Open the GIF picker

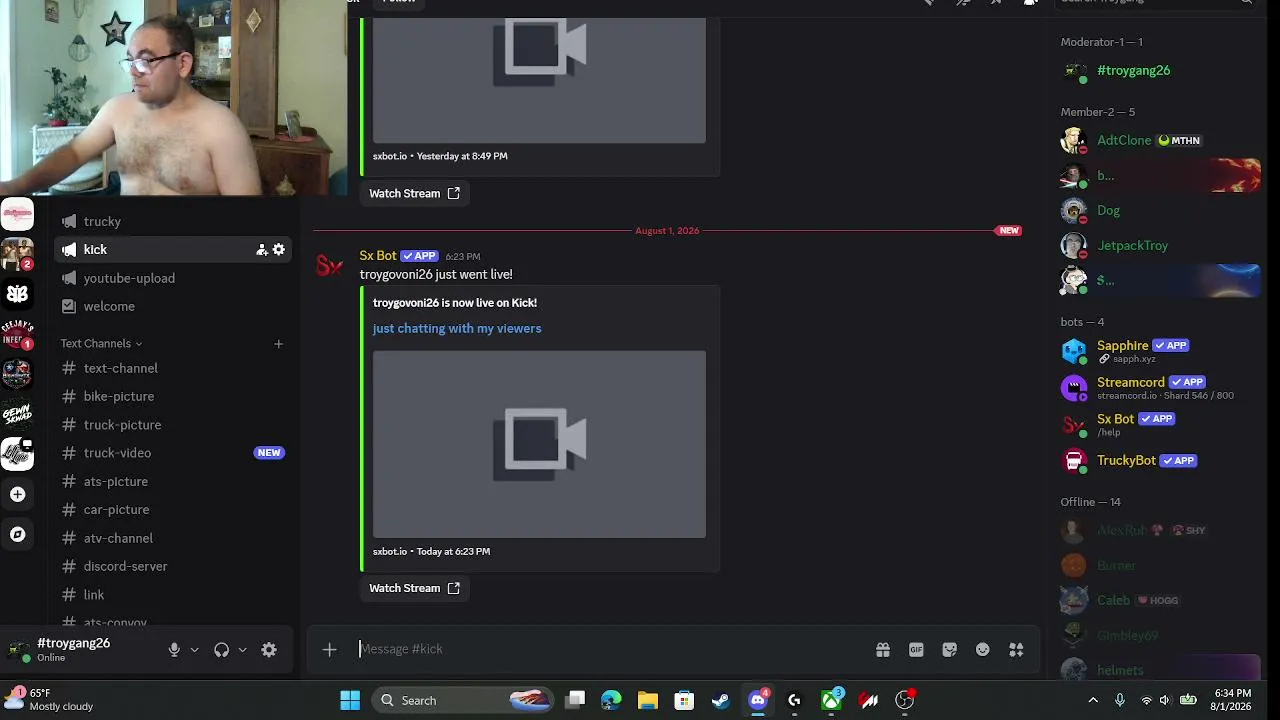[x=916, y=650]
